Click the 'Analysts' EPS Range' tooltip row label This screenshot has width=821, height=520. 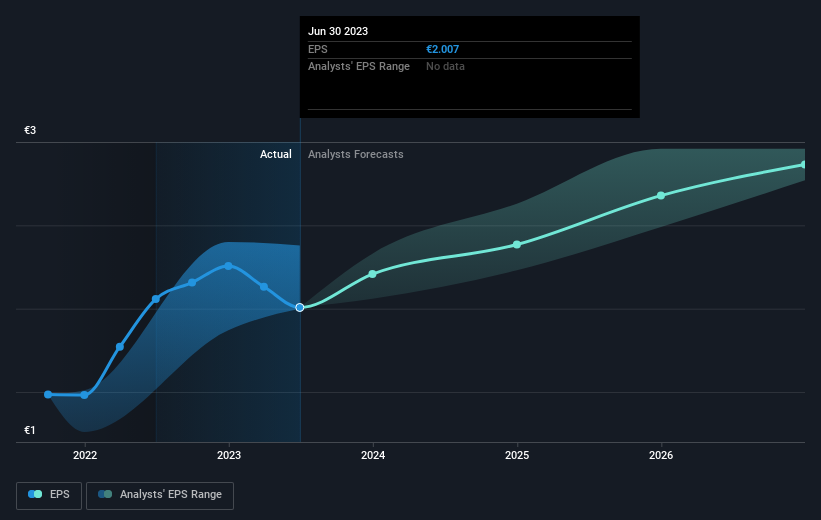coord(359,67)
